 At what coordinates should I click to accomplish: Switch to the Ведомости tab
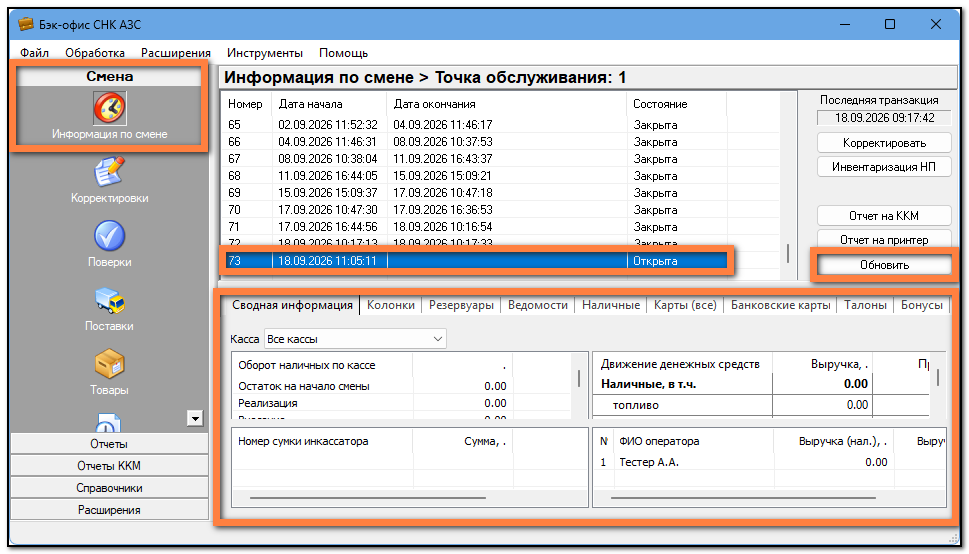pyautogui.click(x=538, y=305)
